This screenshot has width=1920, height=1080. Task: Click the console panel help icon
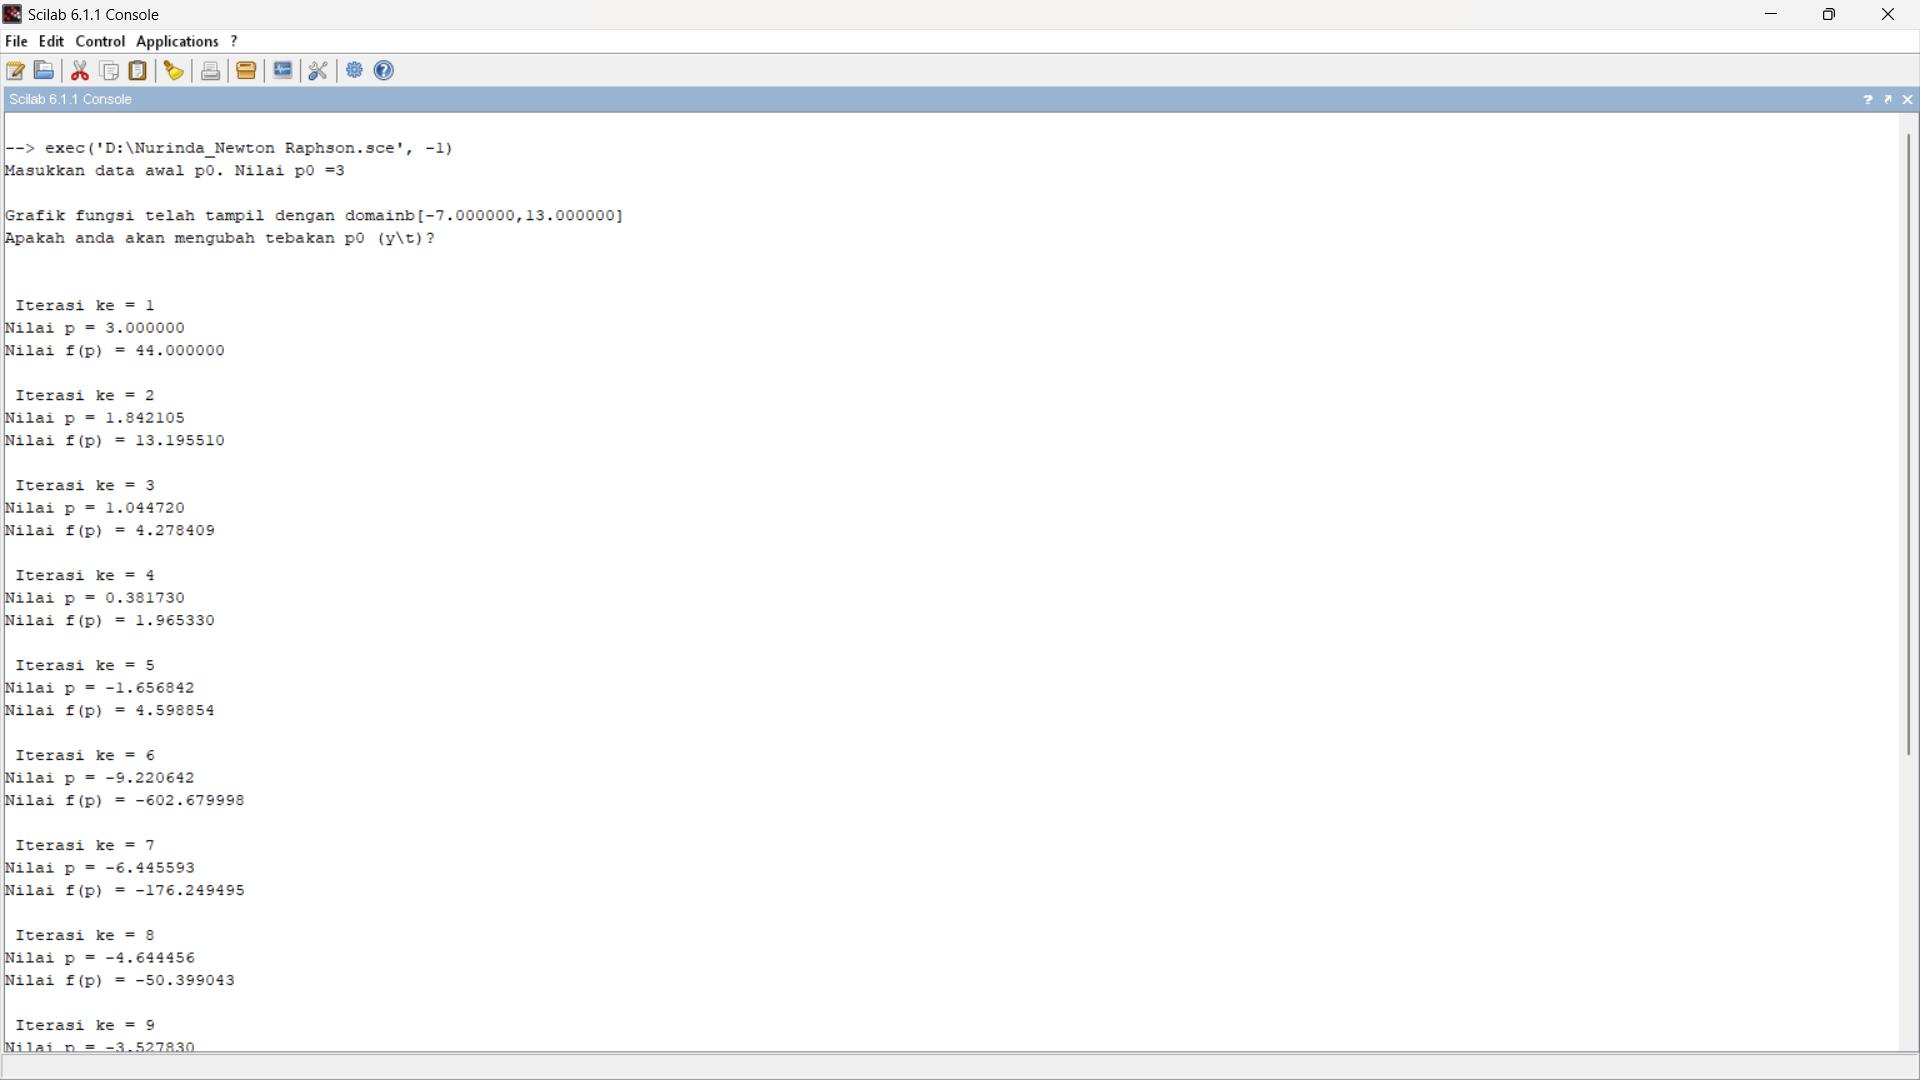(1867, 100)
